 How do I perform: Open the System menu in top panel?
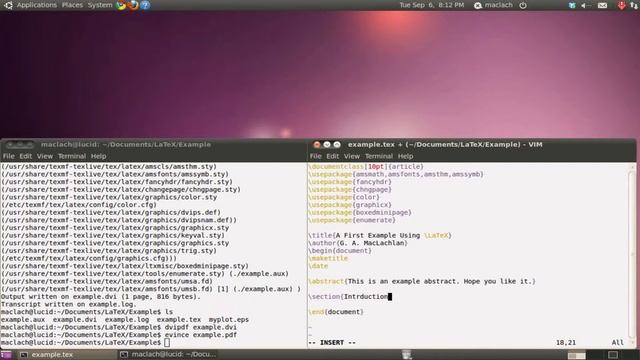pyautogui.click(x=100, y=5)
